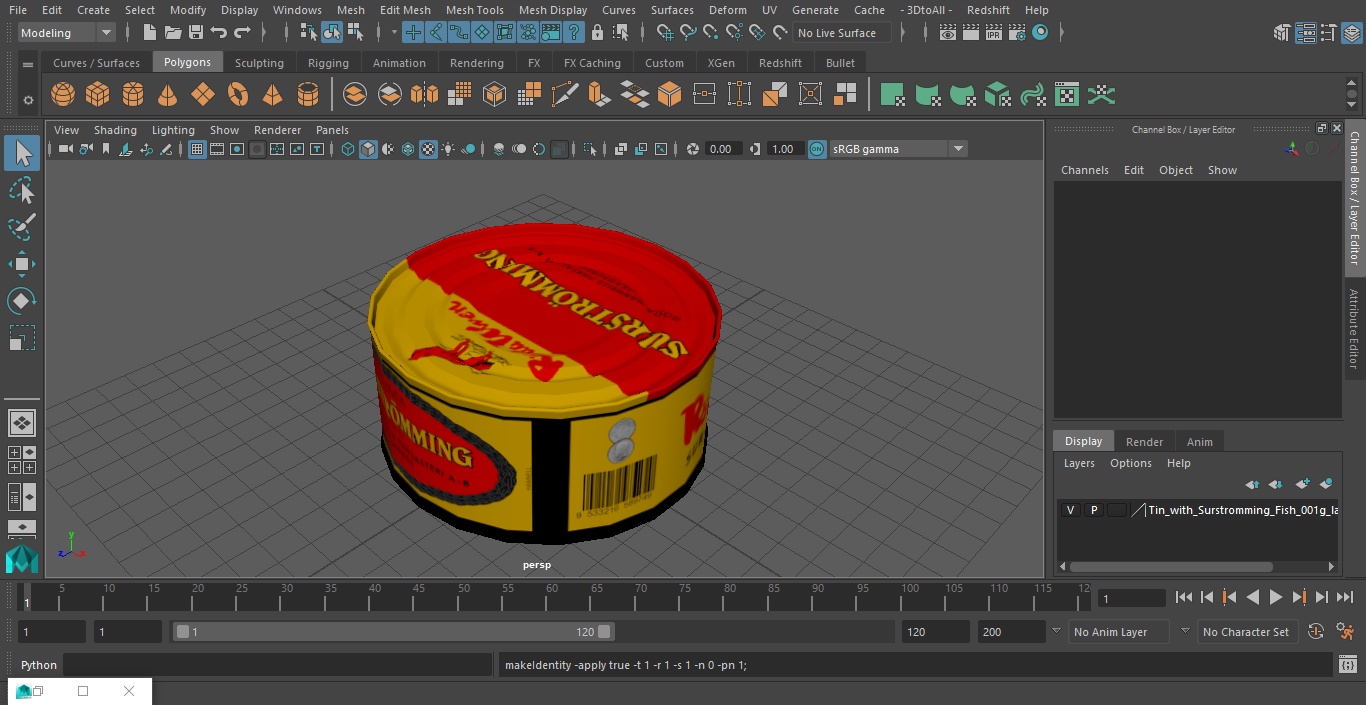This screenshot has width=1366, height=705.
Task: Switch to the Rigging shelf tab
Action: [x=328, y=62]
